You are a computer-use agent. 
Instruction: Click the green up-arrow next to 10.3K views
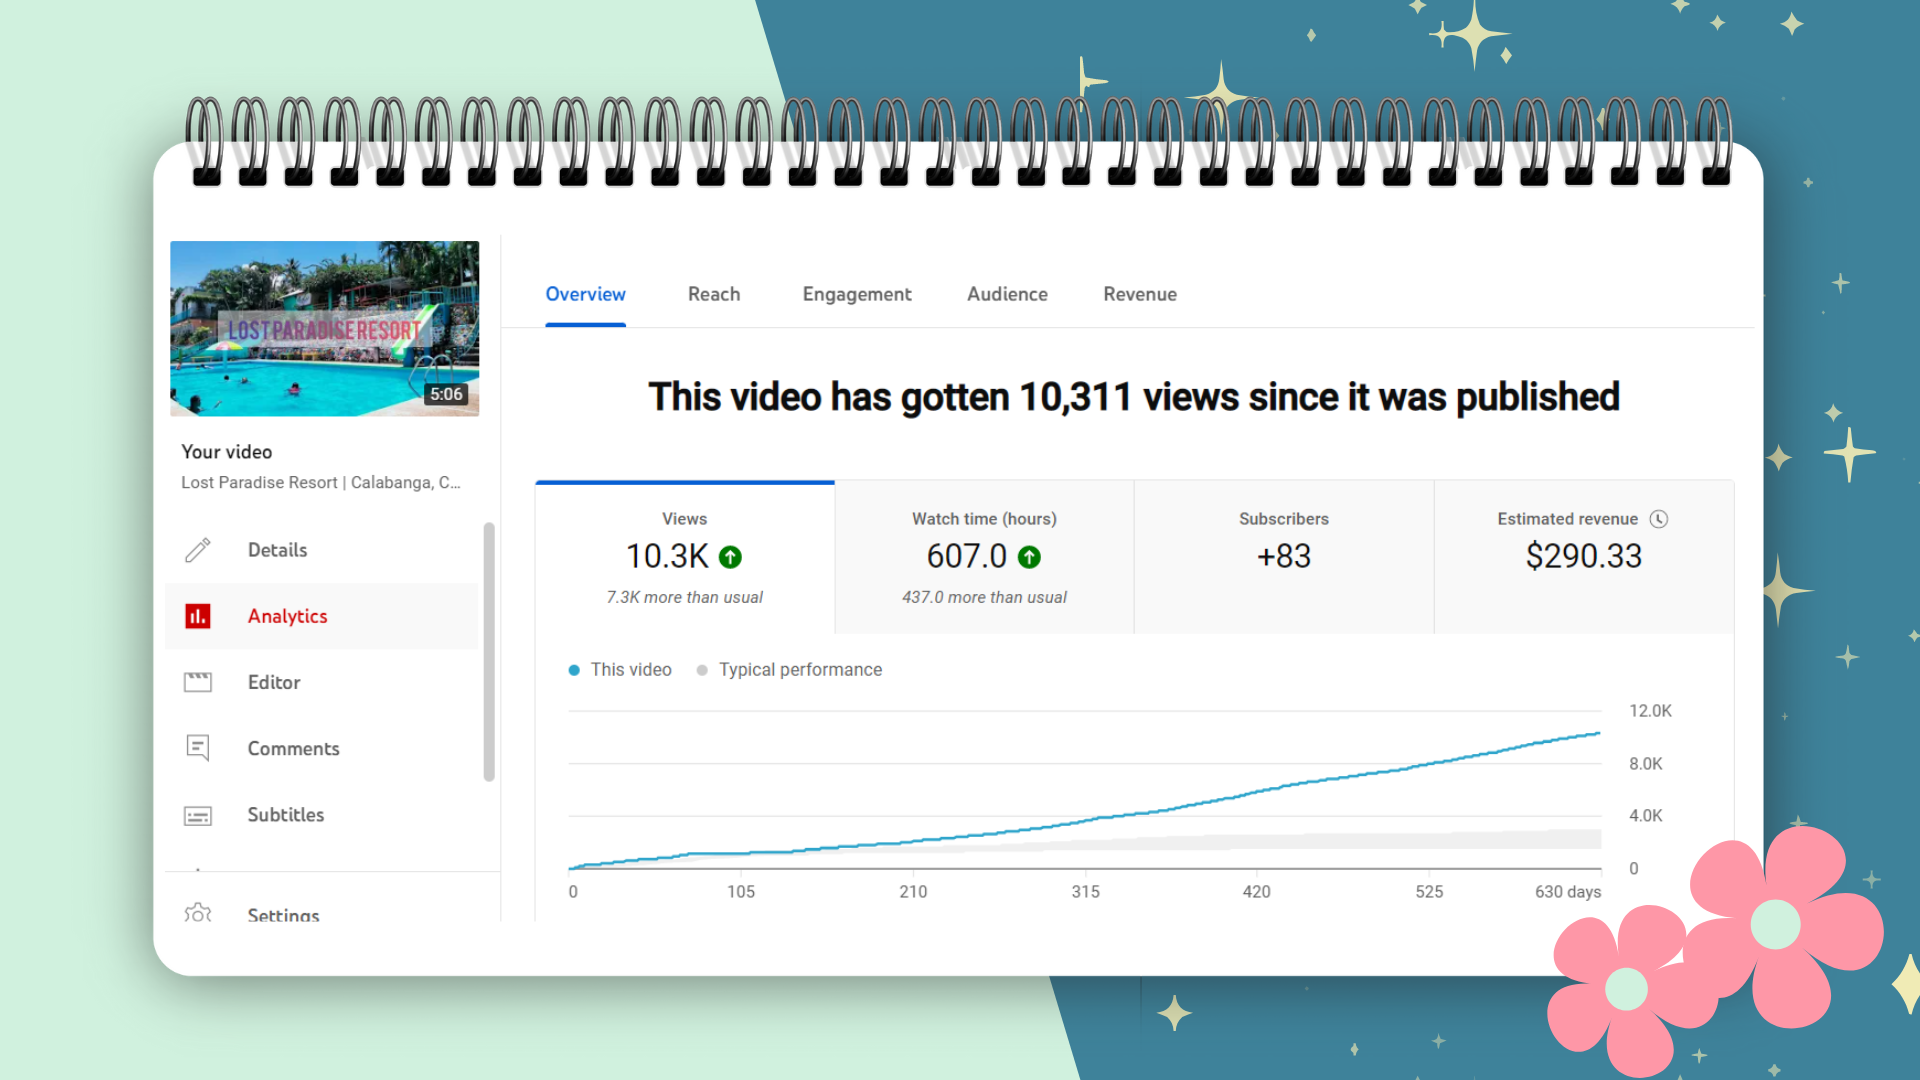[731, 557]
